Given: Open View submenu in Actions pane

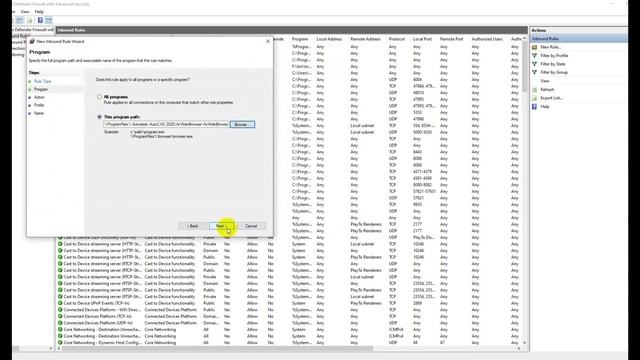Looking at the screenshot, I should [x=545, y=81].
